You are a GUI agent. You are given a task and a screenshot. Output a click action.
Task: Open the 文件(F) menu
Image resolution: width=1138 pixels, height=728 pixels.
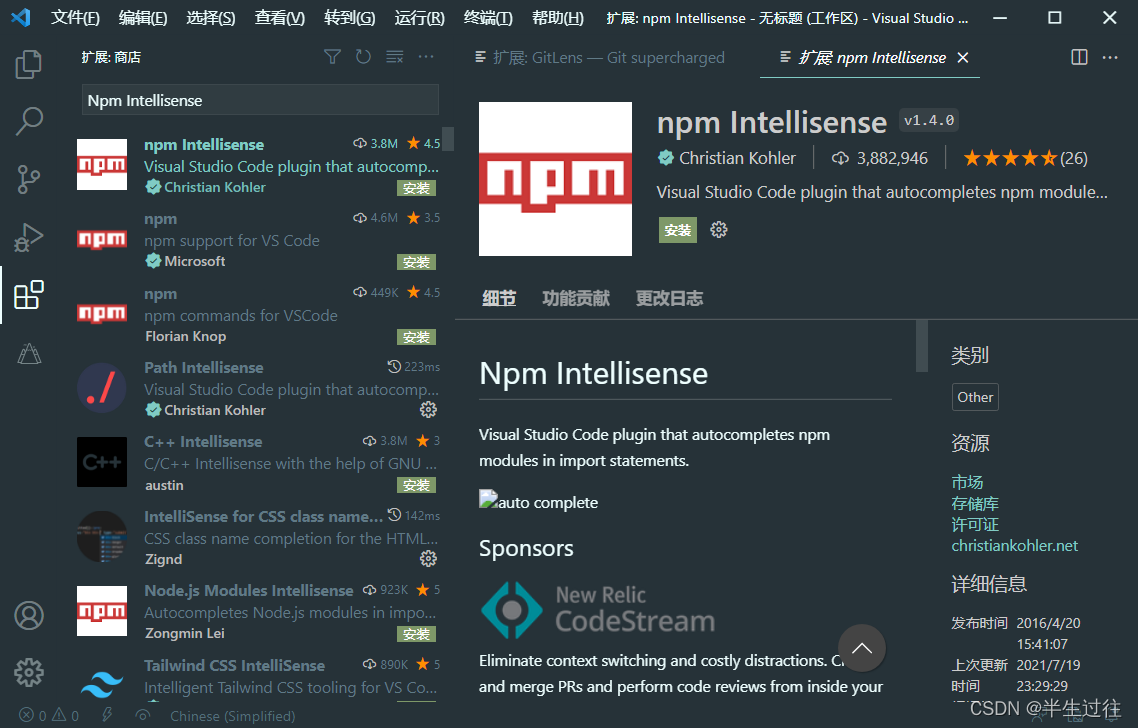tap(75, 18)
